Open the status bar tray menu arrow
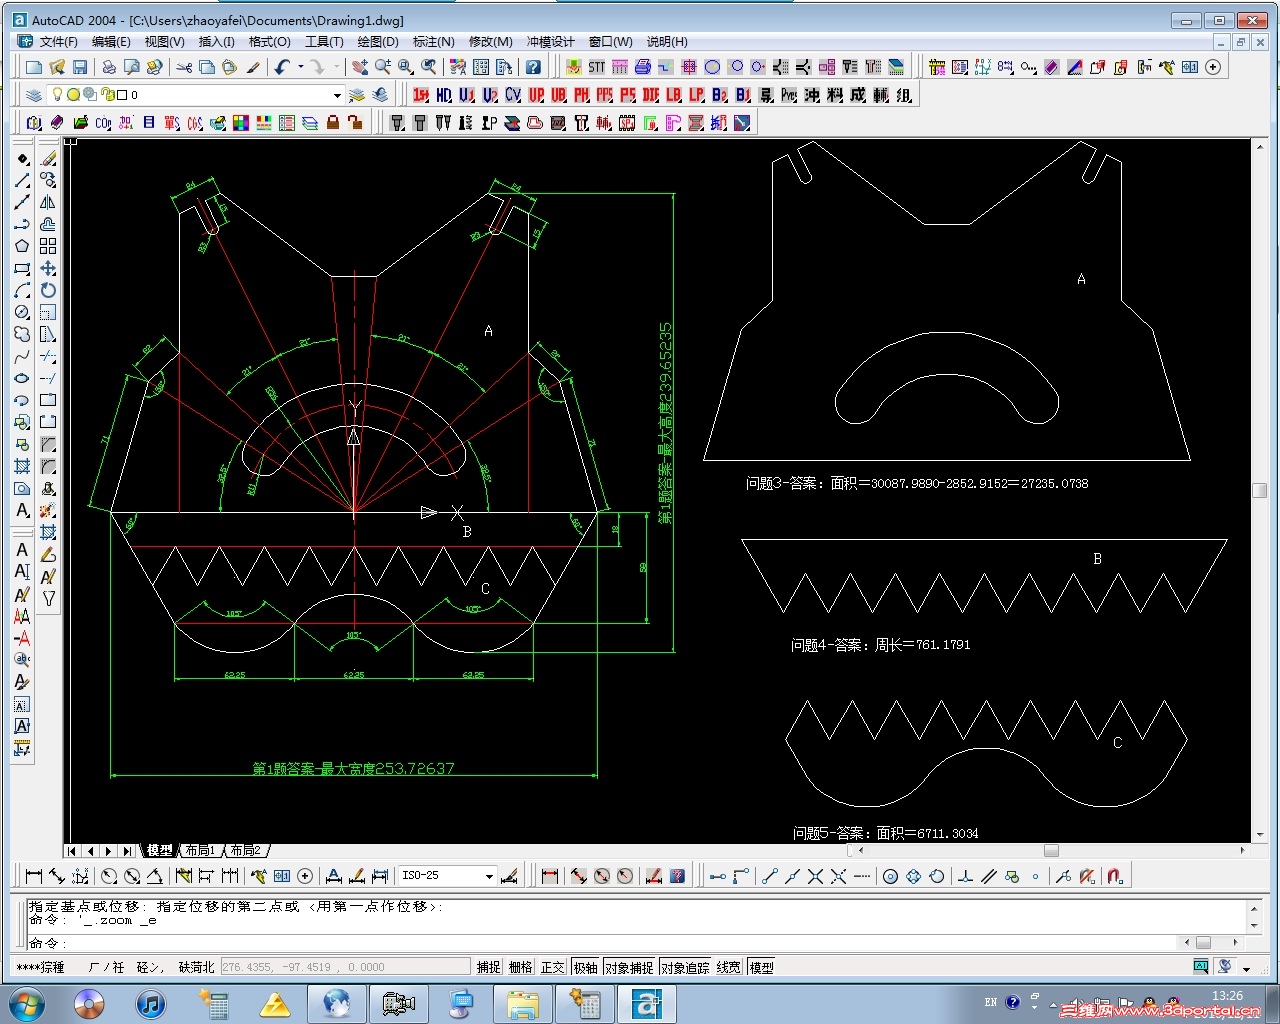Screen dimensions: 1280x1024 click(1246, 968)
